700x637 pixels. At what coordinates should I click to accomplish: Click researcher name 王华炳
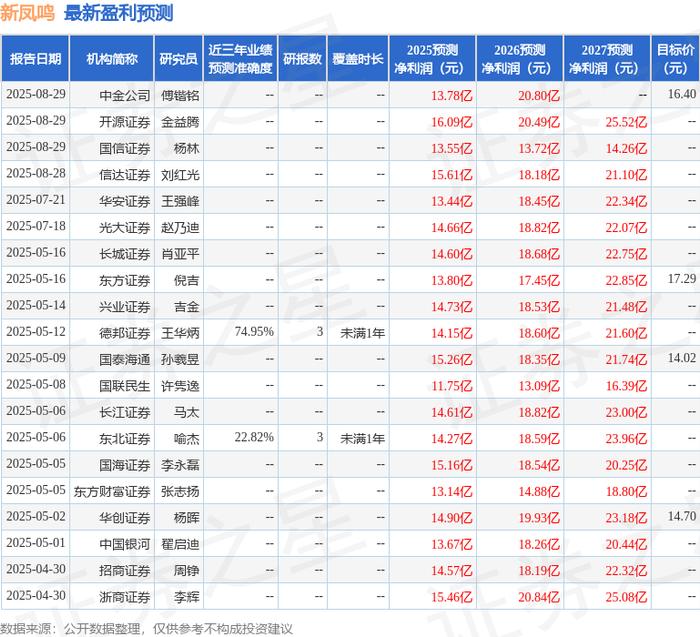point(180,333)
